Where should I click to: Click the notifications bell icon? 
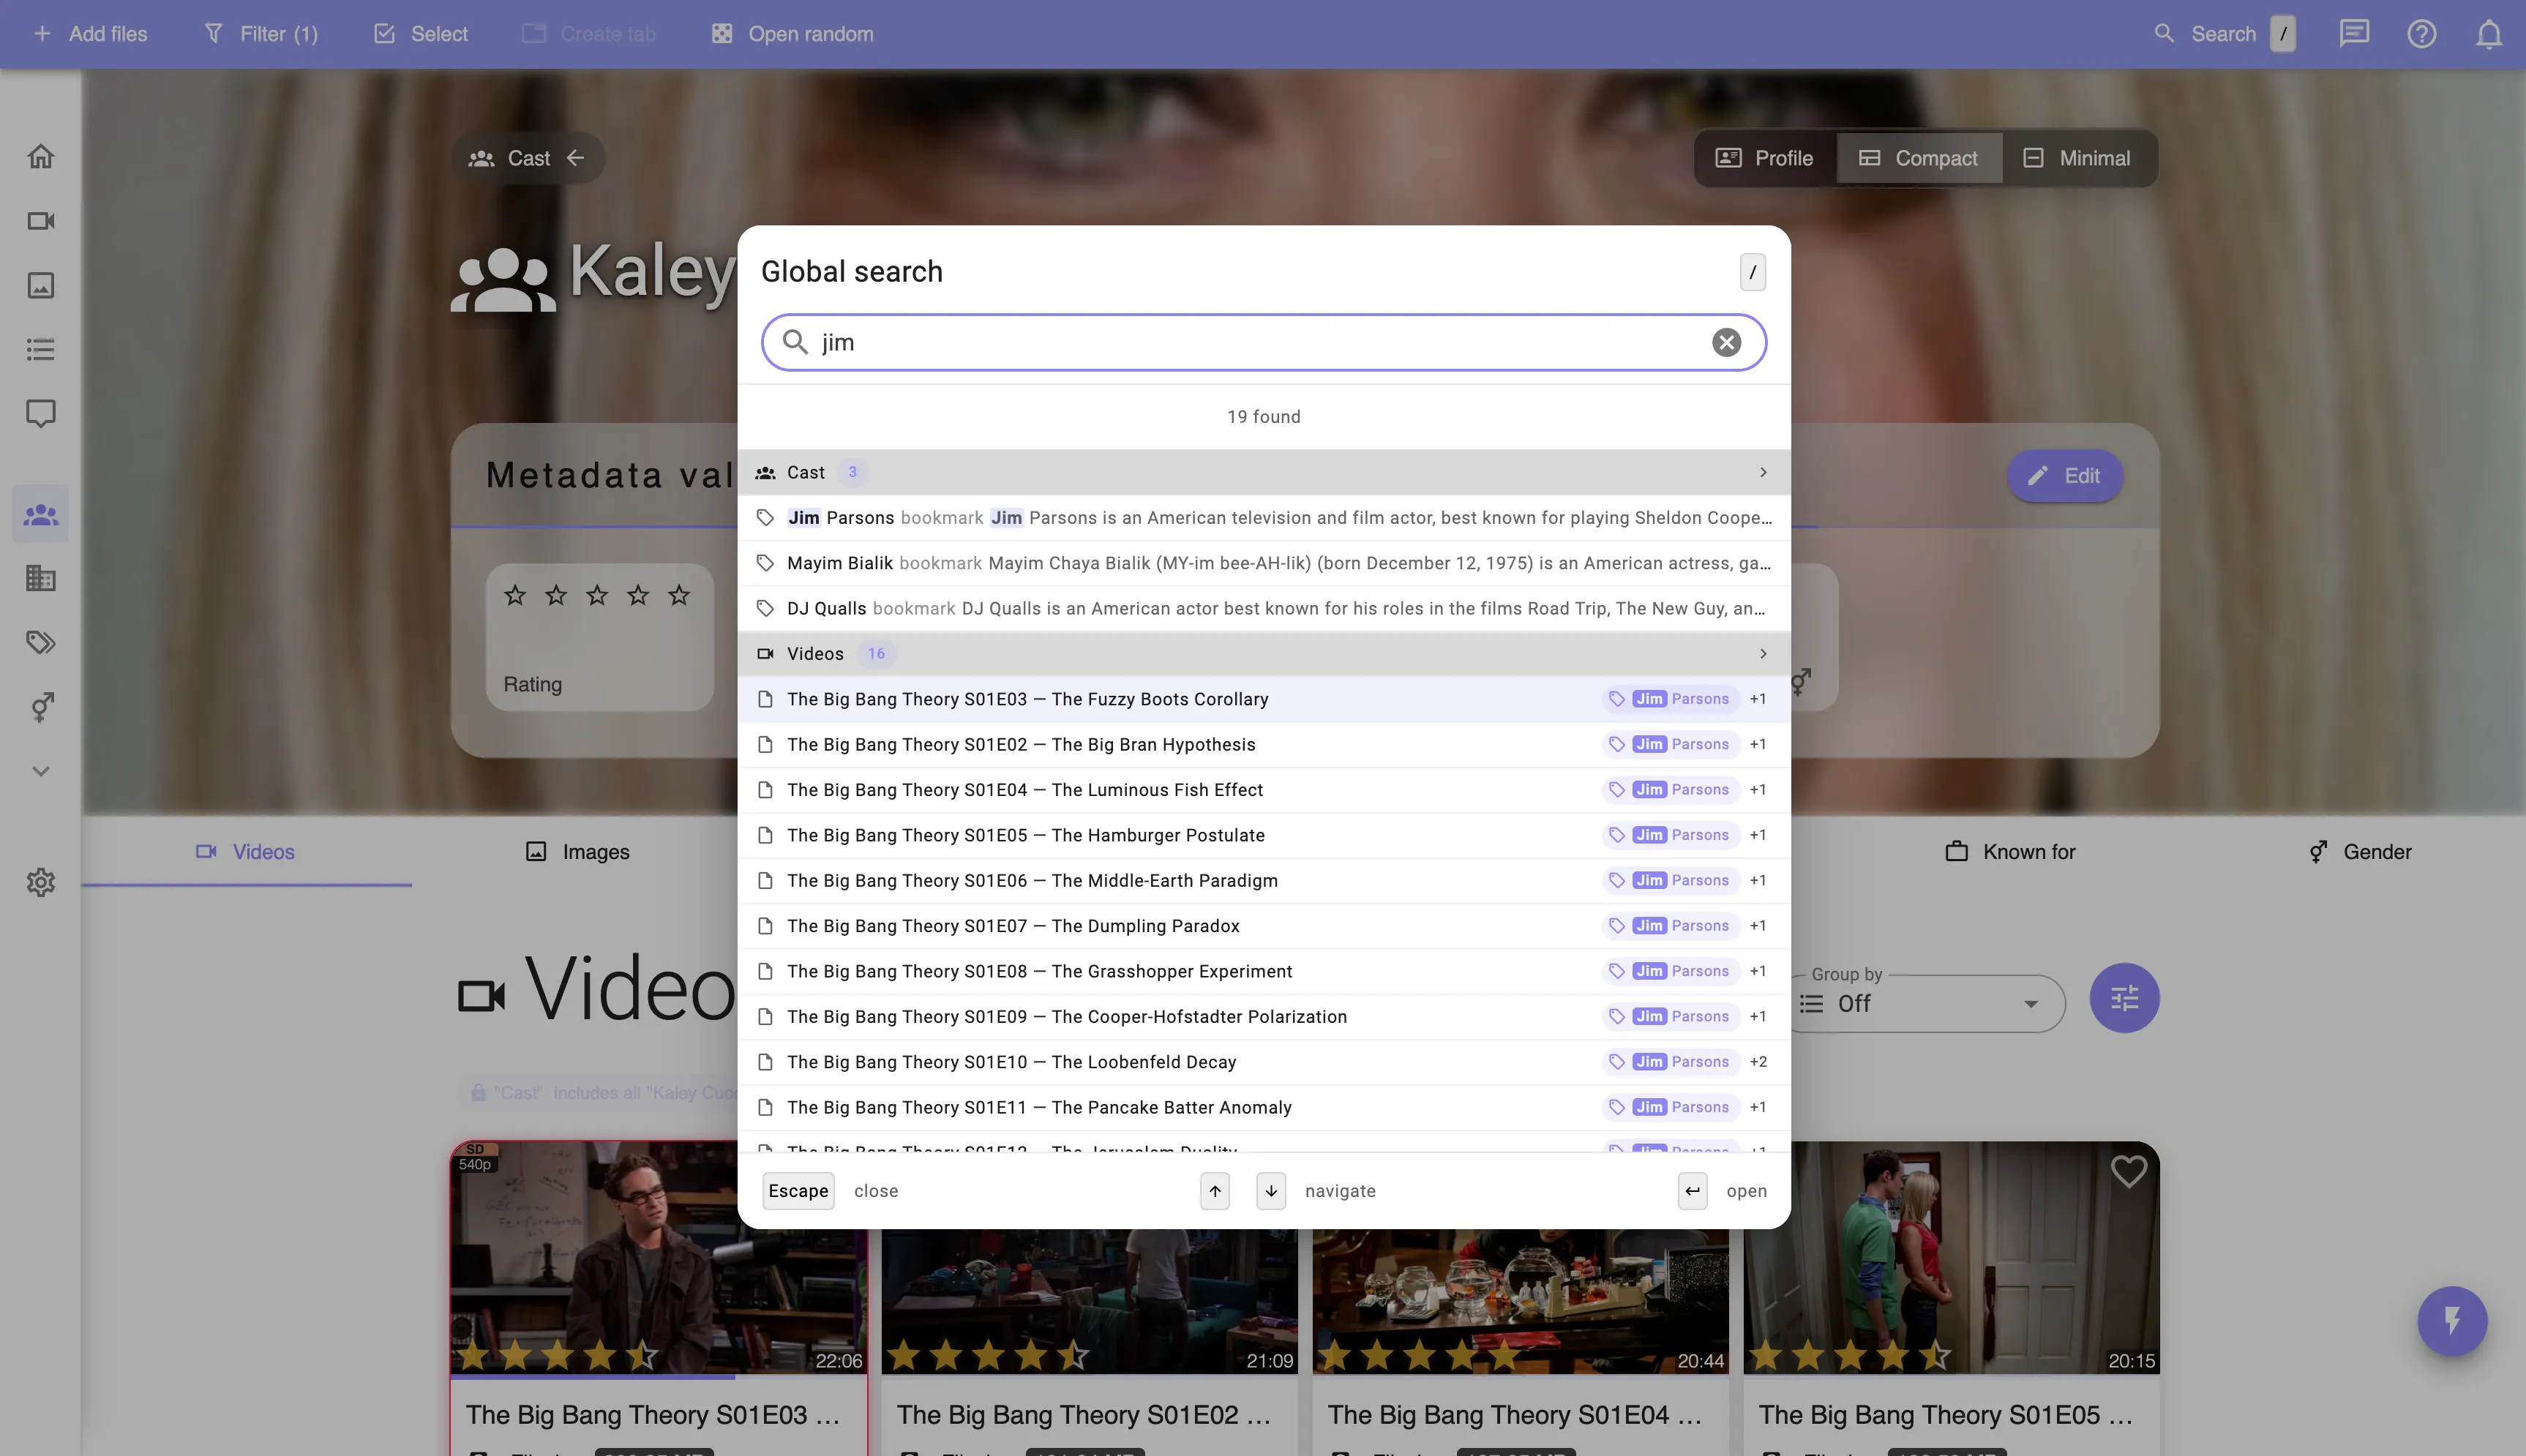2488,34
